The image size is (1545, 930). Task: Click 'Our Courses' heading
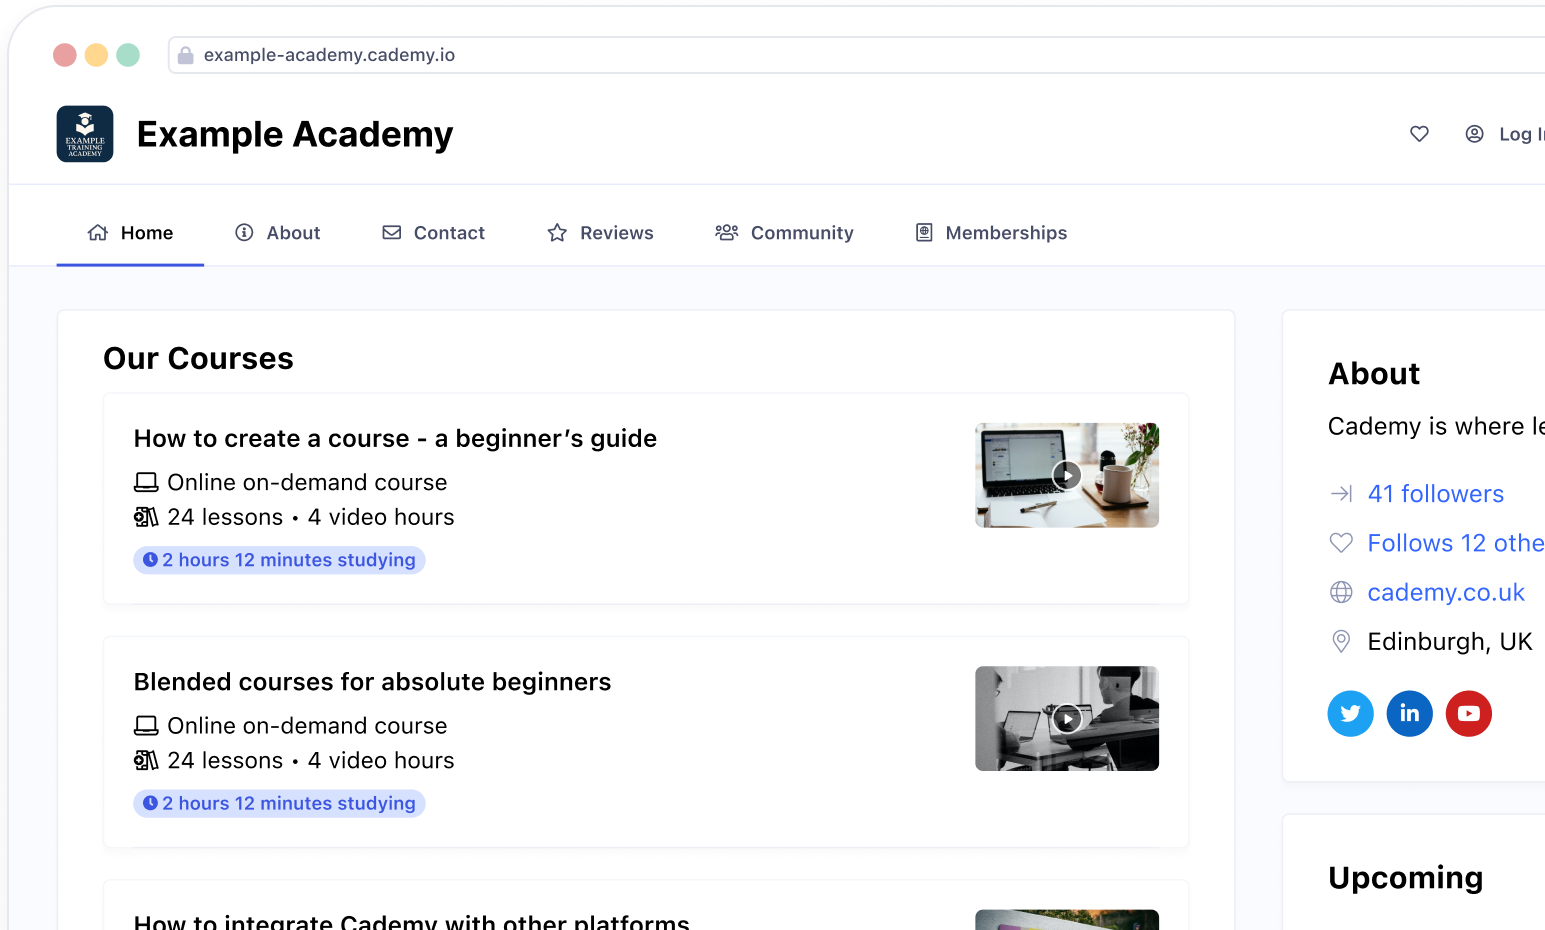coord(199,358)
